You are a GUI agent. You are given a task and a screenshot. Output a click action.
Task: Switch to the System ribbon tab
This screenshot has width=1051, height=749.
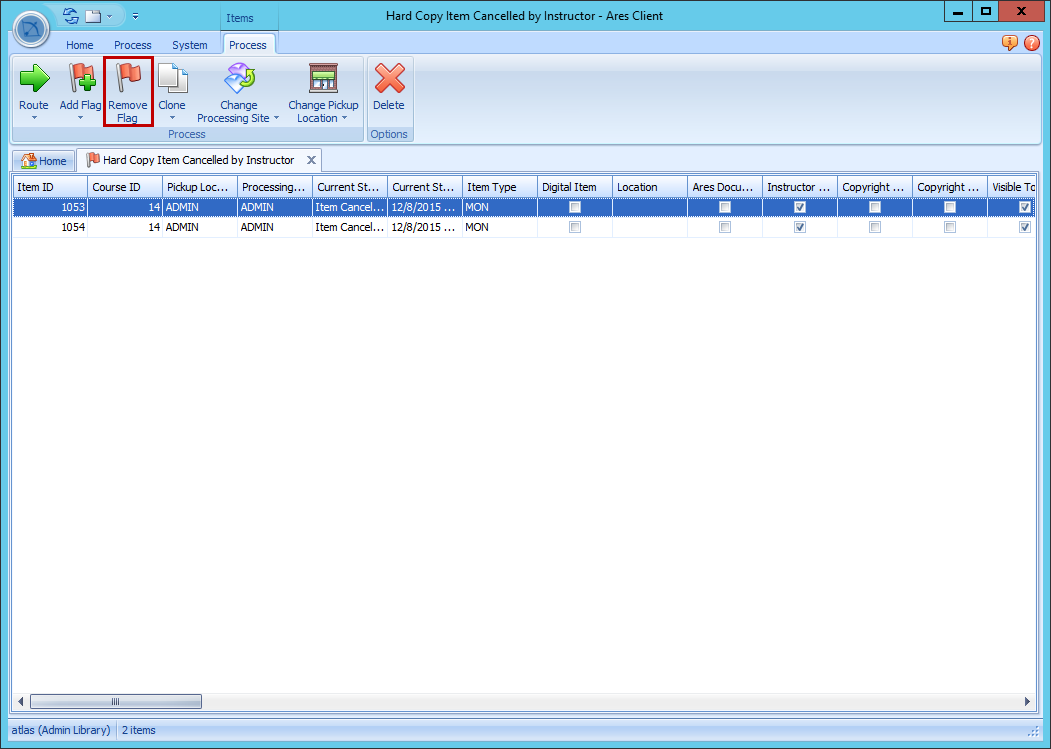[x=190, y=44]
